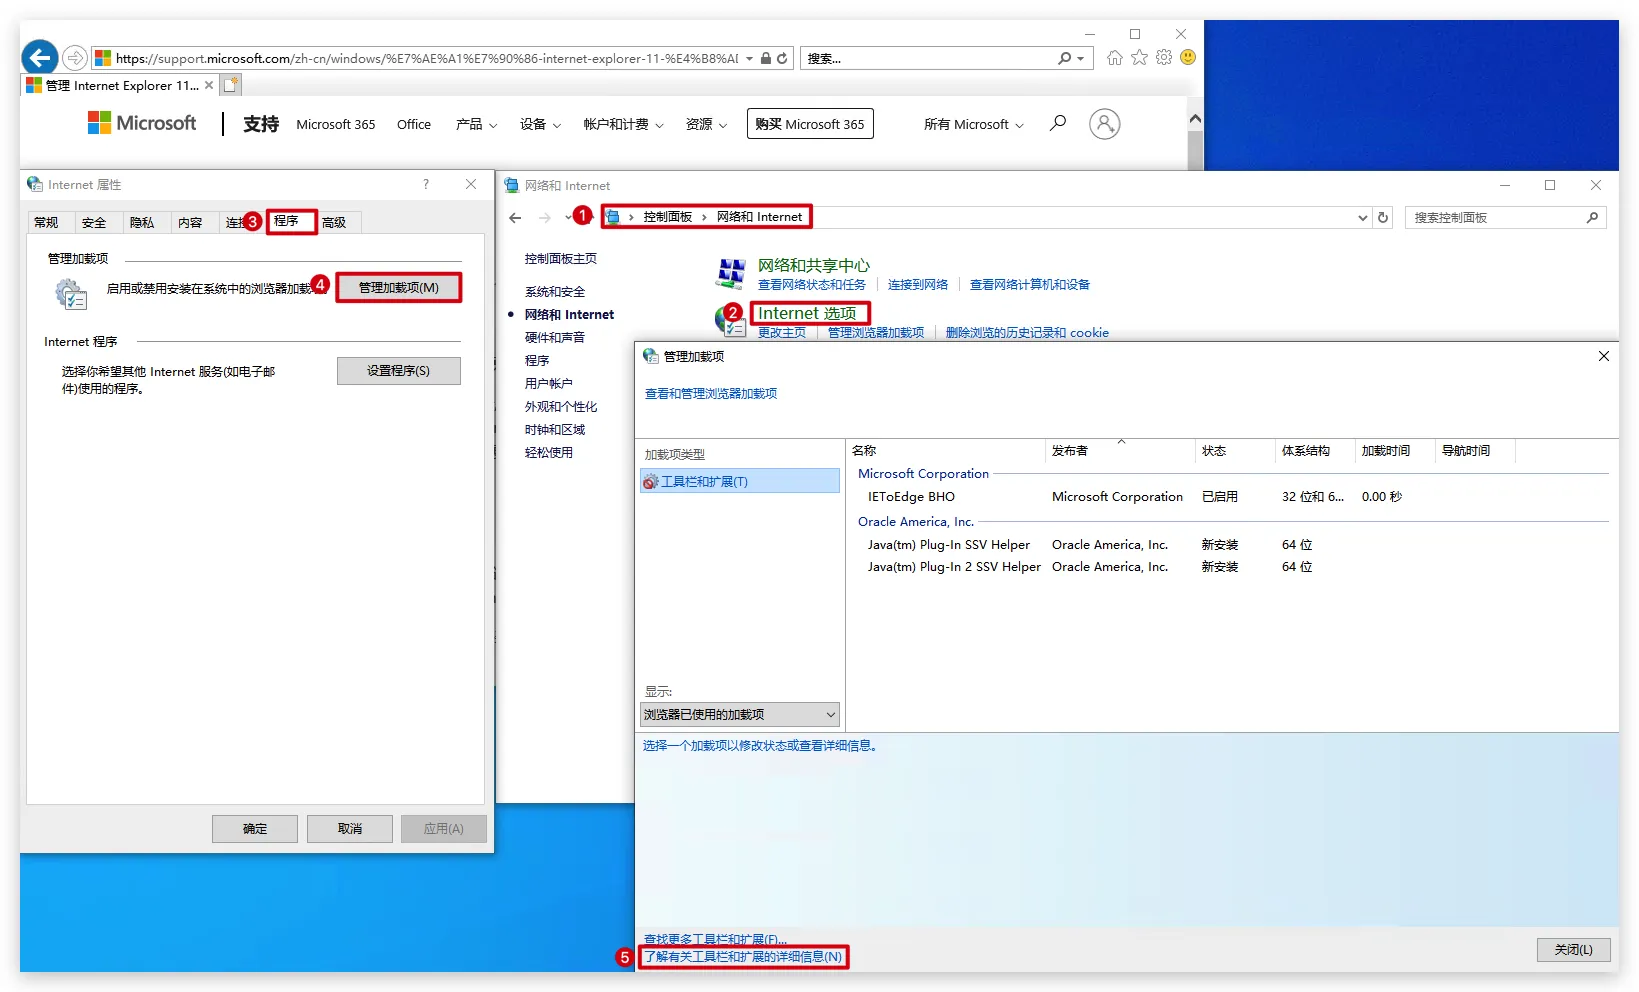Click the Microsoft account sign-in icon

point(1104,124)
